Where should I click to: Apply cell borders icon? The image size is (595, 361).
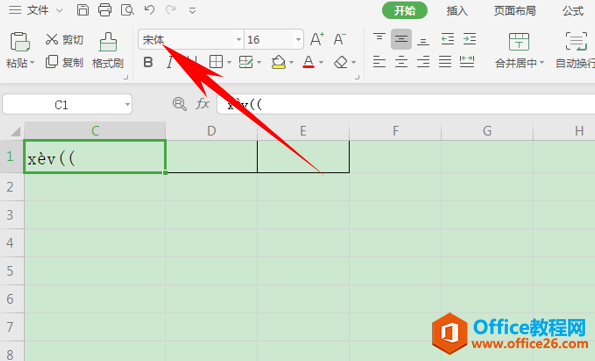[x=216, y=62]
